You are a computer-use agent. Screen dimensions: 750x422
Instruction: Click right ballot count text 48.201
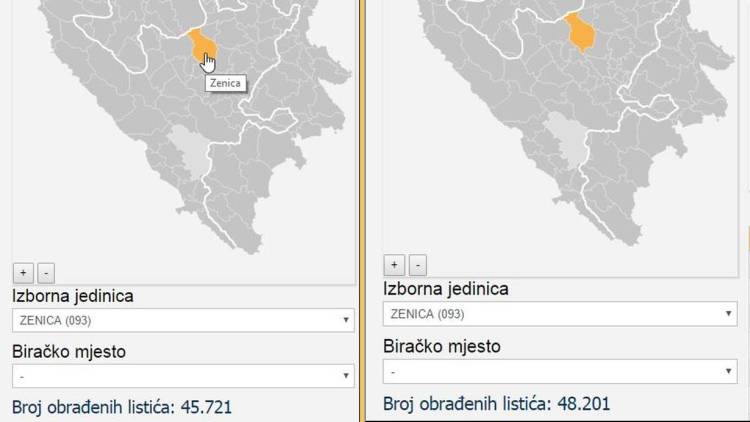496,404
